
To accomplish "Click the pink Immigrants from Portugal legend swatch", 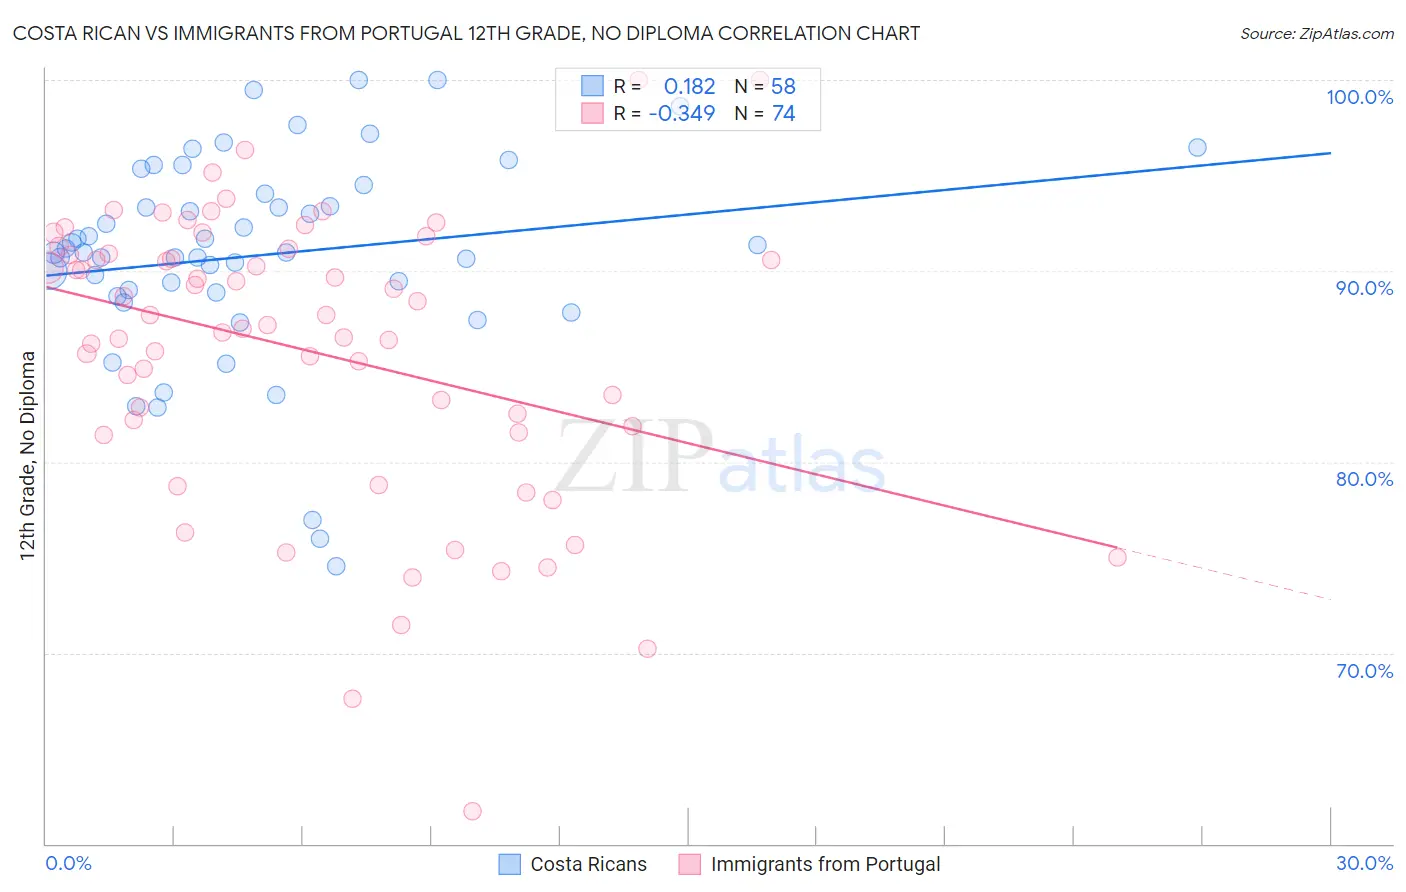I will [690, 864].
